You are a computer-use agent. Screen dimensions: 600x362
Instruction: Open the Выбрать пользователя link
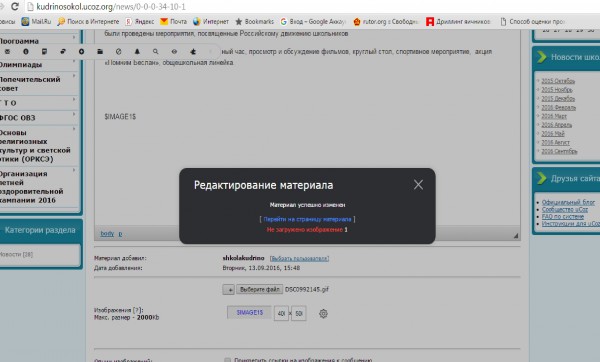click(299, 258)
